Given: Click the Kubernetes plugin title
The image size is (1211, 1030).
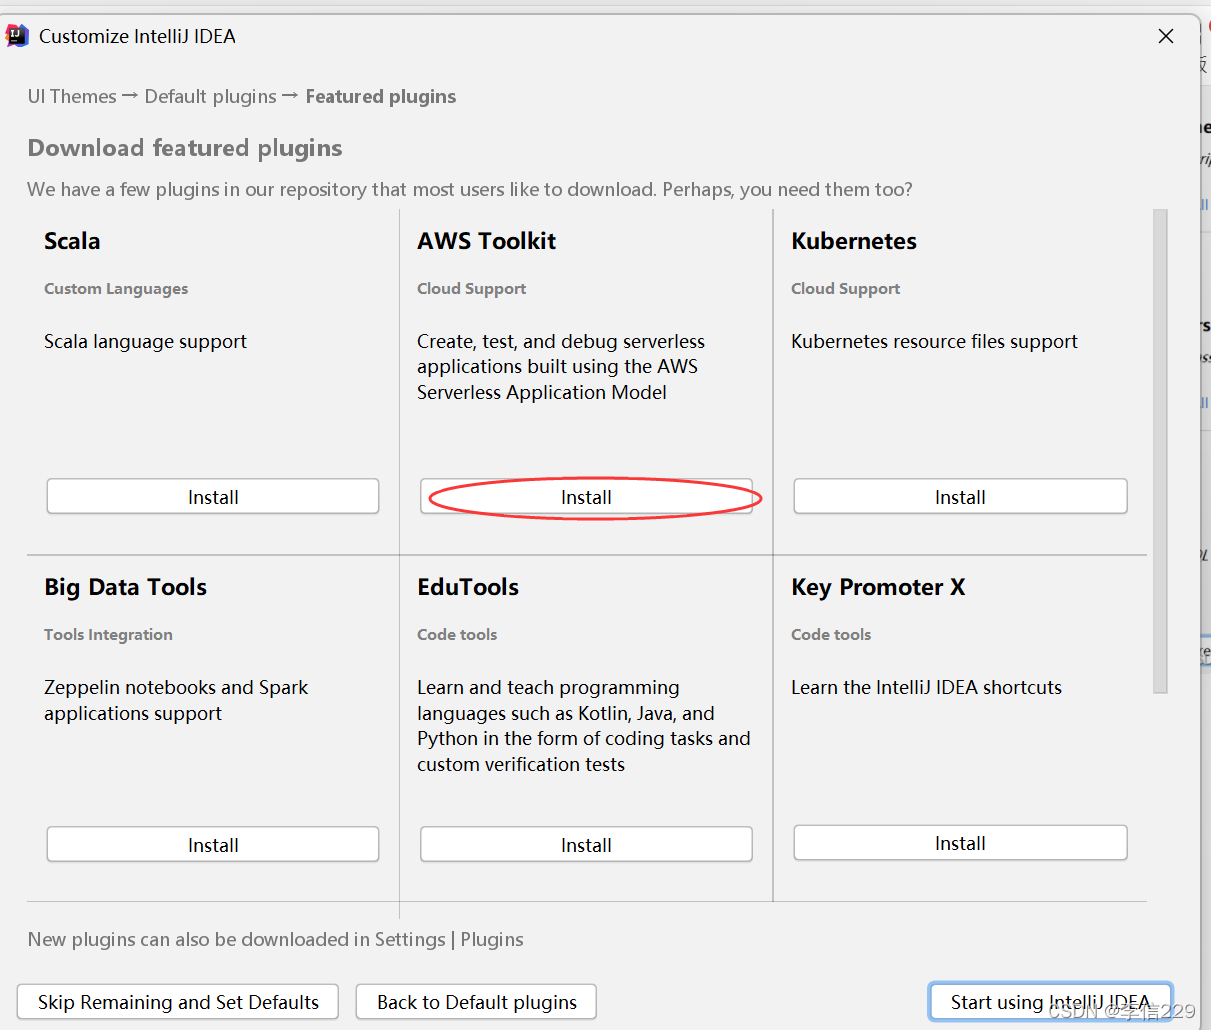Looking at the screenshot, I should (x=854, y=241).
